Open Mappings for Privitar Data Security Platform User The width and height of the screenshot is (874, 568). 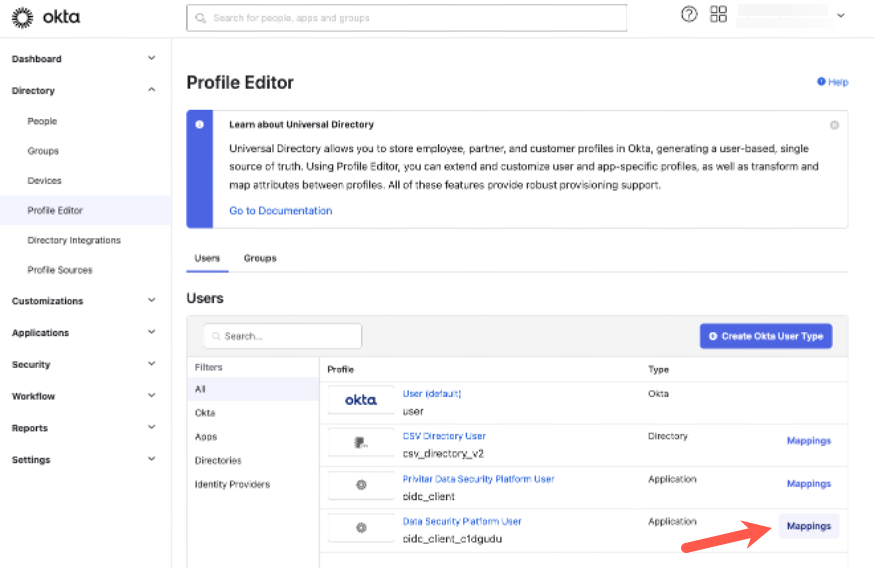[809, 483]
